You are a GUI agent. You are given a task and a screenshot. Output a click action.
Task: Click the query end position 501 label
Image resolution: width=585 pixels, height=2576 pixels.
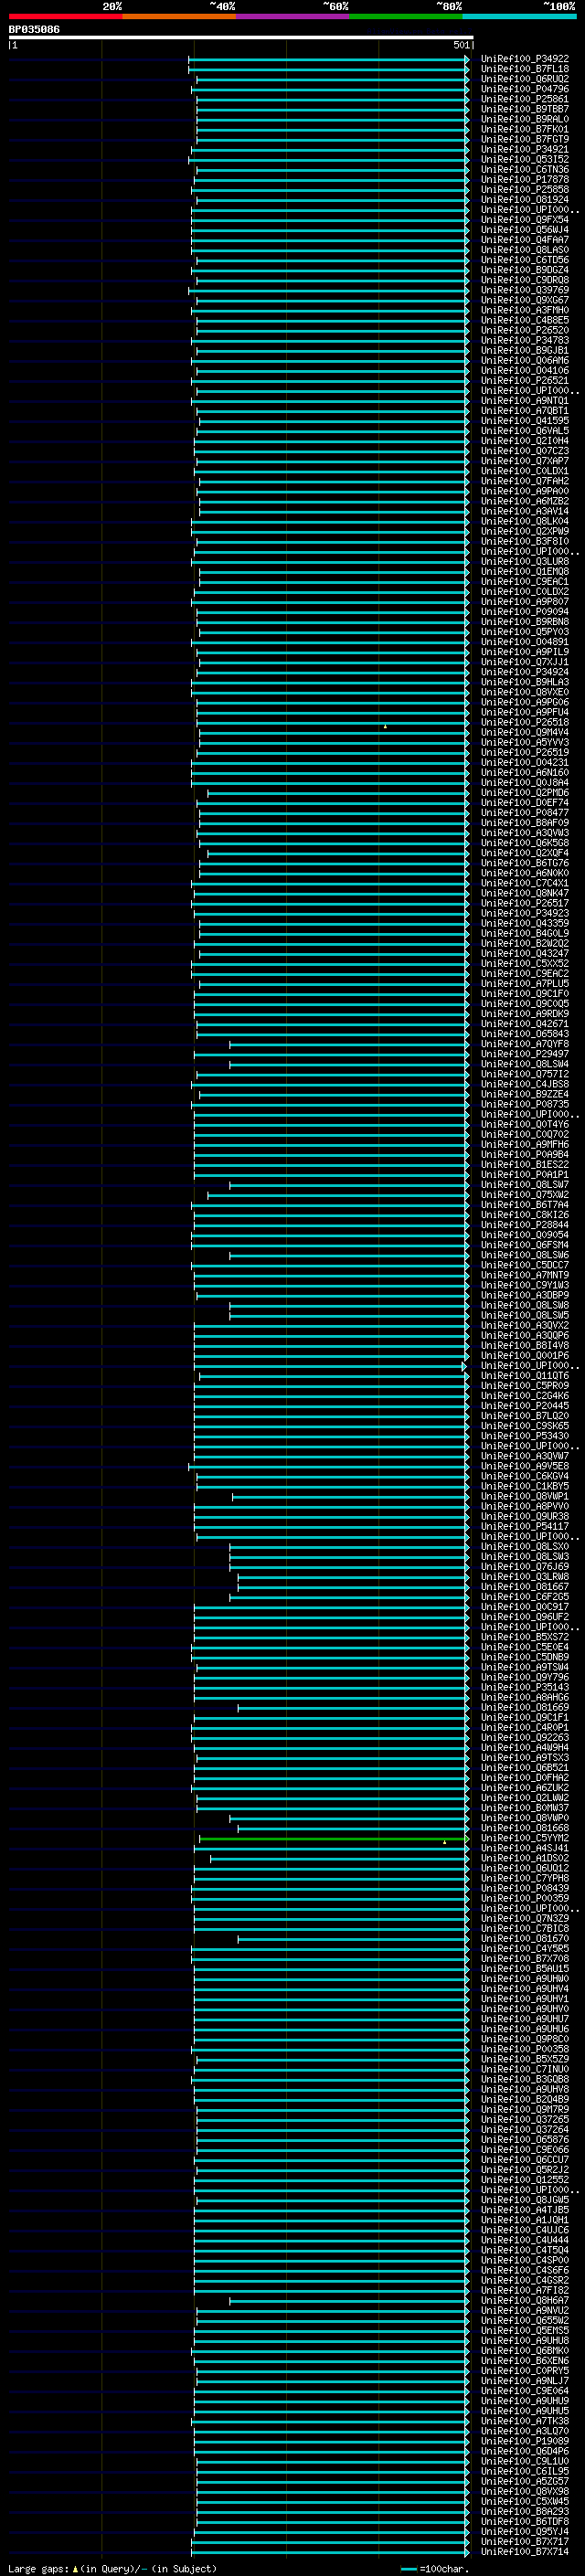click(461, 45)
